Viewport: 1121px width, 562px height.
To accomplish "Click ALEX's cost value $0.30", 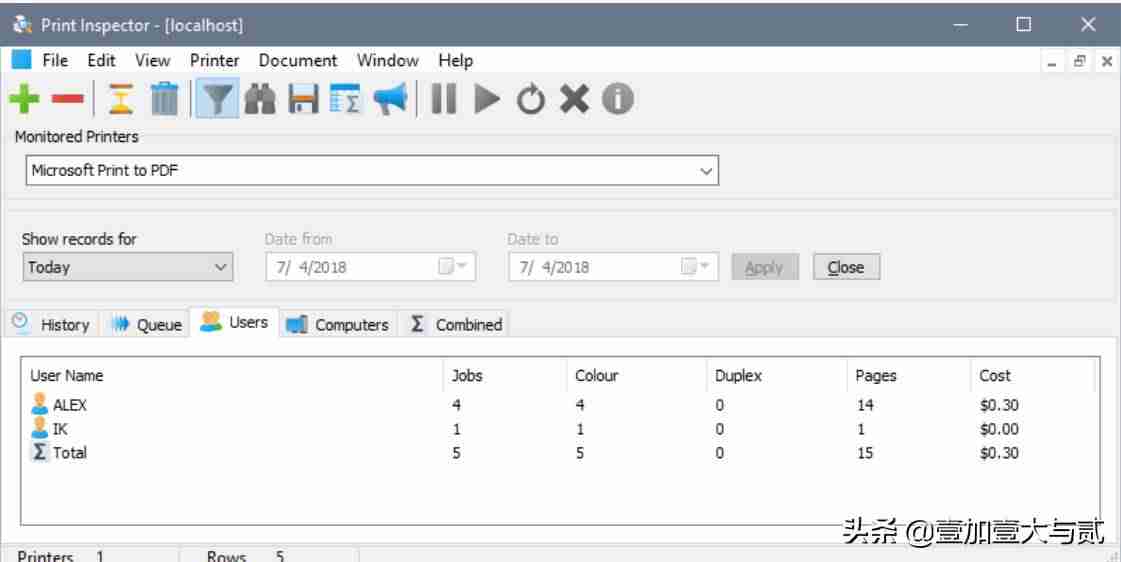I will 999,405.
